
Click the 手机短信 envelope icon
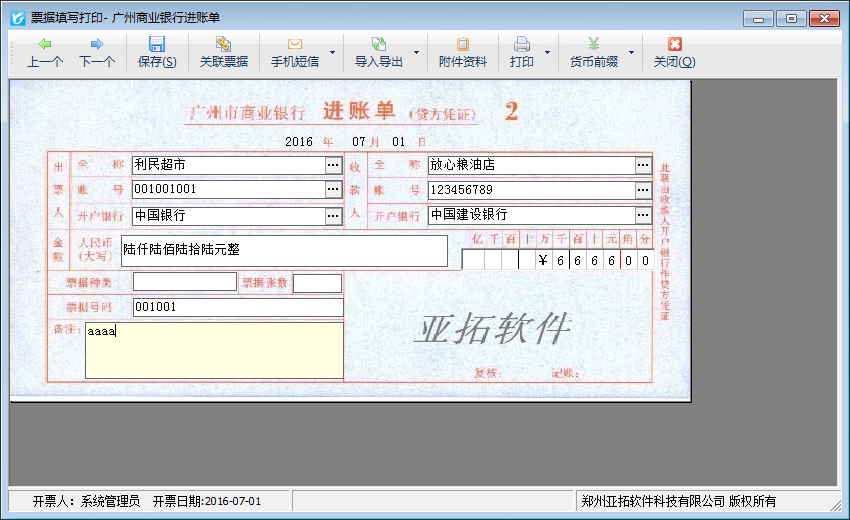point(294,45)
